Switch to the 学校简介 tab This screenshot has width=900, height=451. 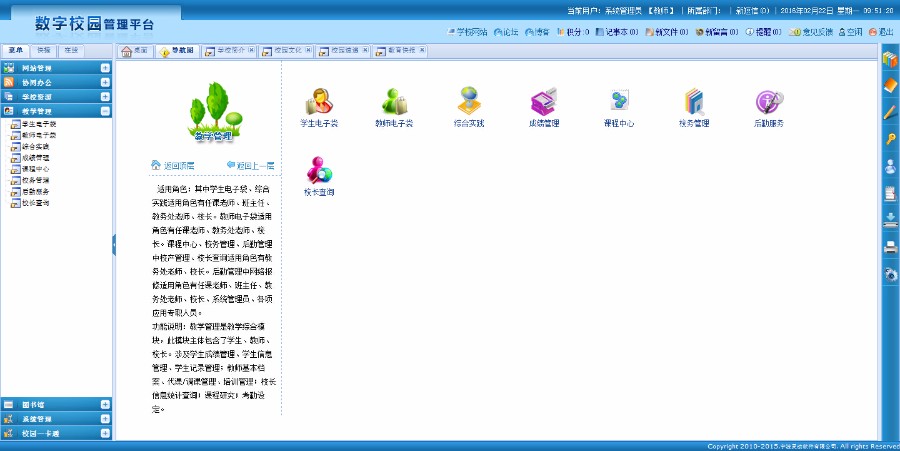[228, 51]
